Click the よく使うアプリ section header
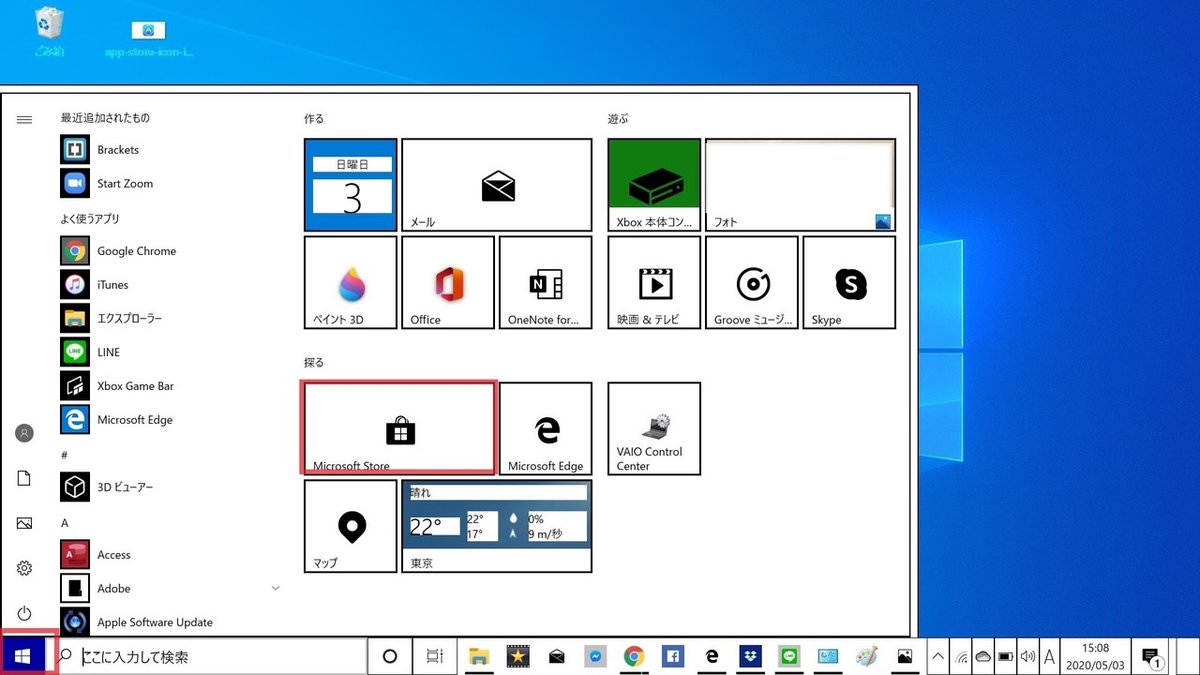This screenshot has width=1200, height=675. (x=90, y=218)
